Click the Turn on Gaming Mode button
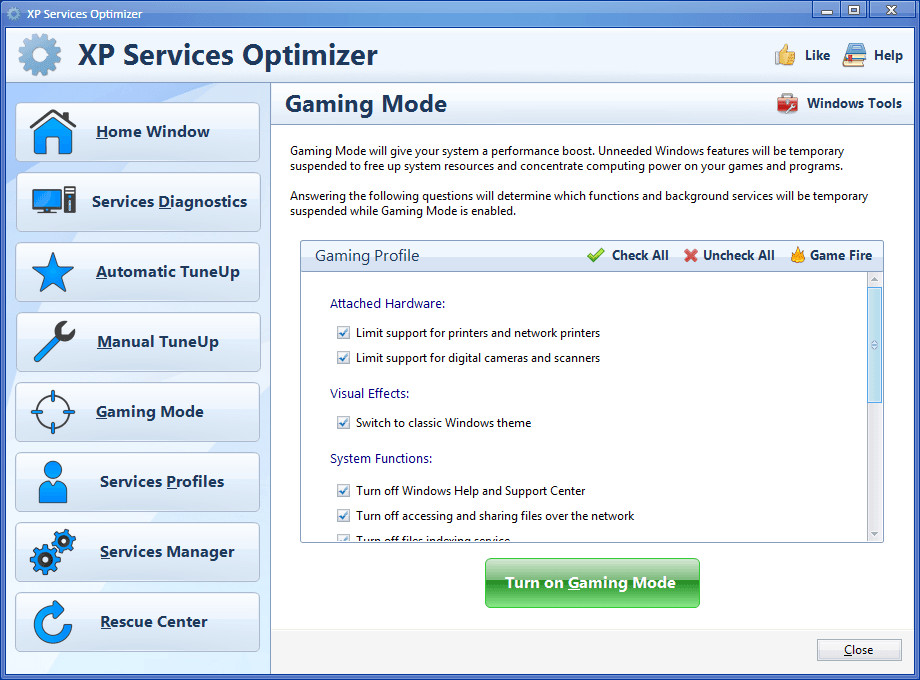 pos(592,583)
